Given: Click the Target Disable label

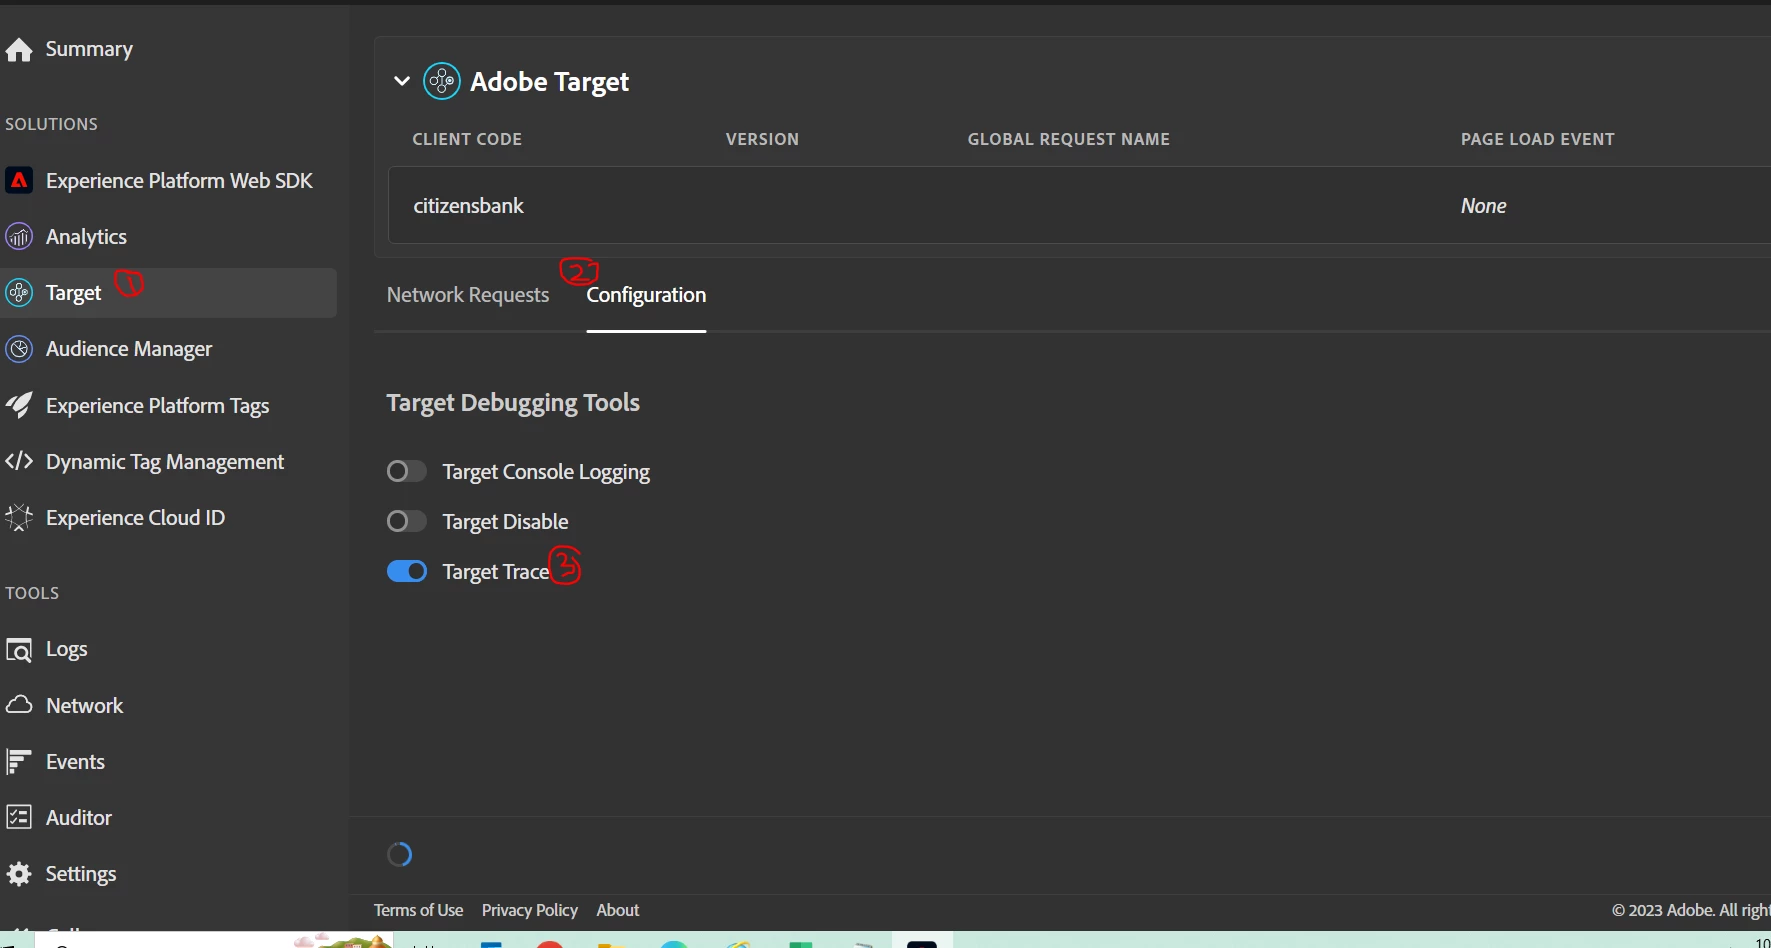Looking at the screenshot, I should coord(505,522).
